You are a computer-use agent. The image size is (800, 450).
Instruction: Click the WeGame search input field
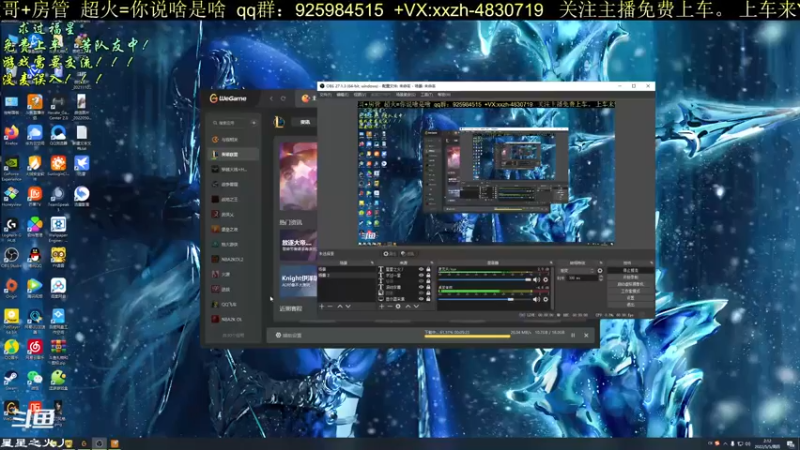click(x=232, y=123)
